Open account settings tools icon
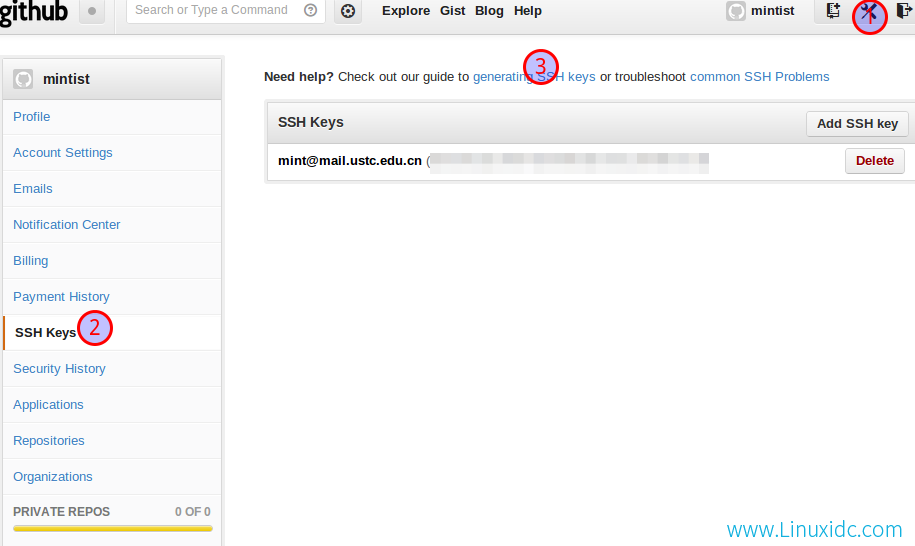Screen dimensions: 915x546 click(x=869, y=12)
